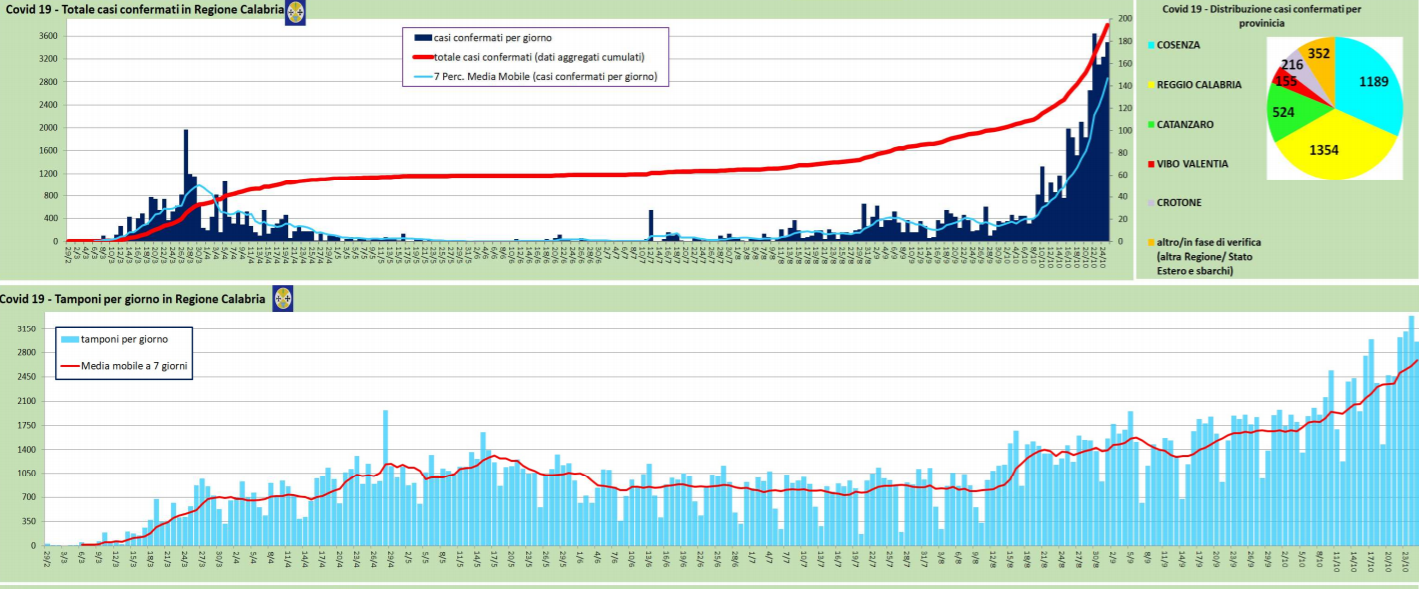Screen dimensions: 1419x589
Task: Click the blue 'tamponi per giorno' legend marker
Action: pos(69,340)
